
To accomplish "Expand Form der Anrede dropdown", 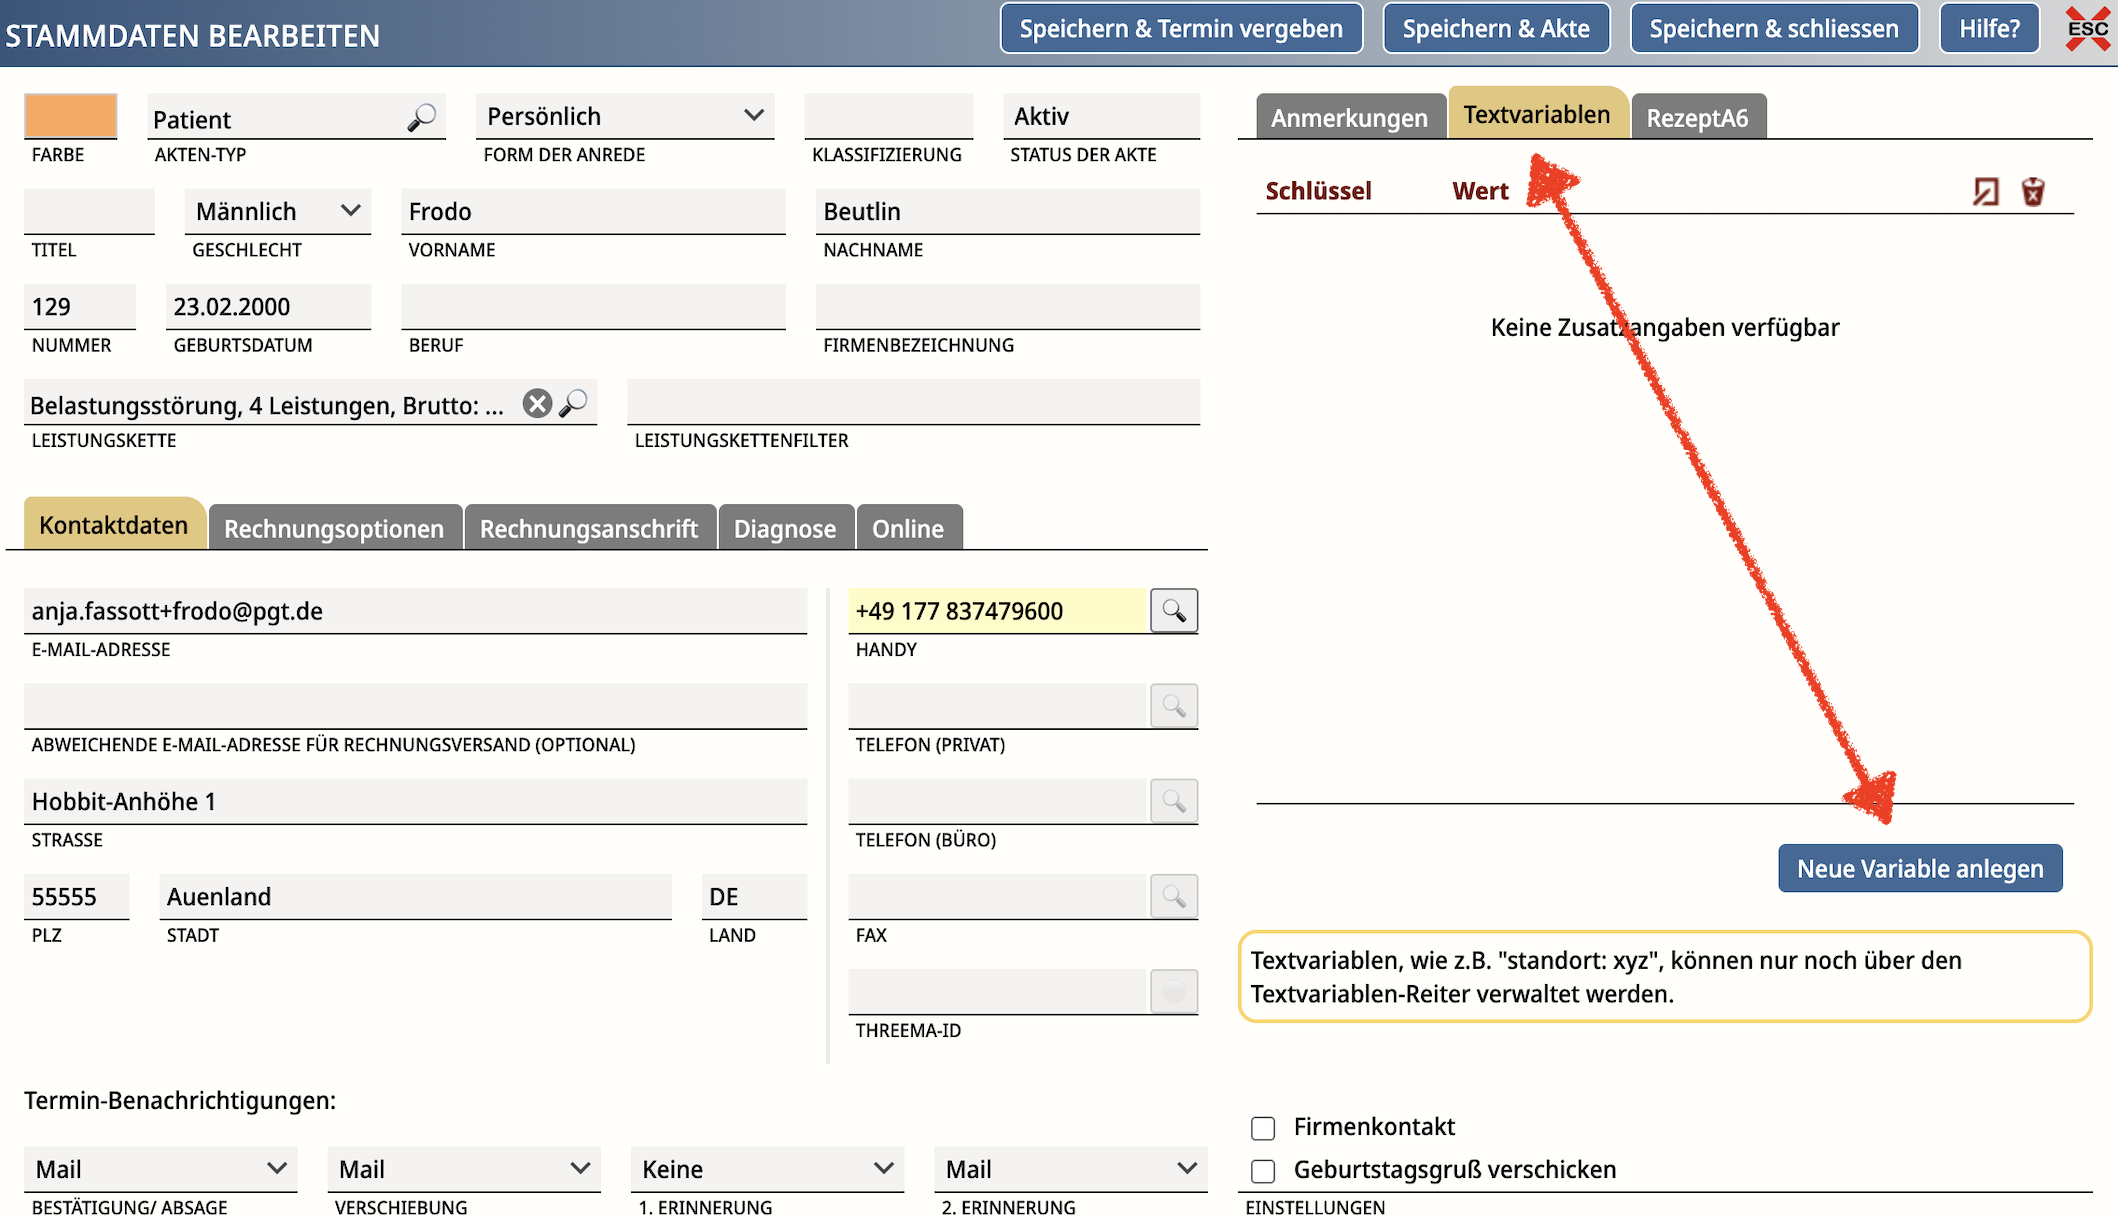I will [624, 116].
